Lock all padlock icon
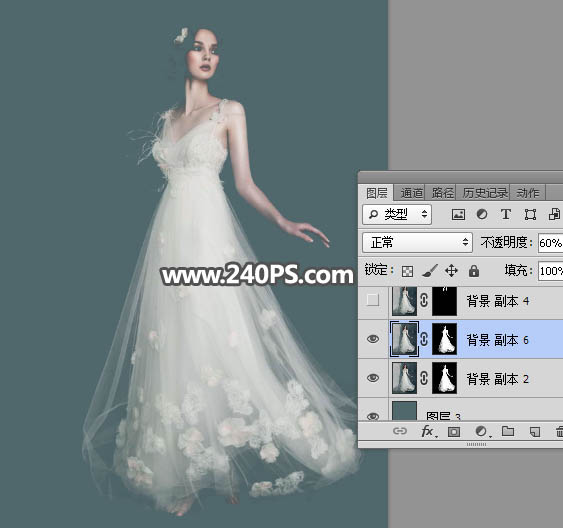 pos(474,271)
